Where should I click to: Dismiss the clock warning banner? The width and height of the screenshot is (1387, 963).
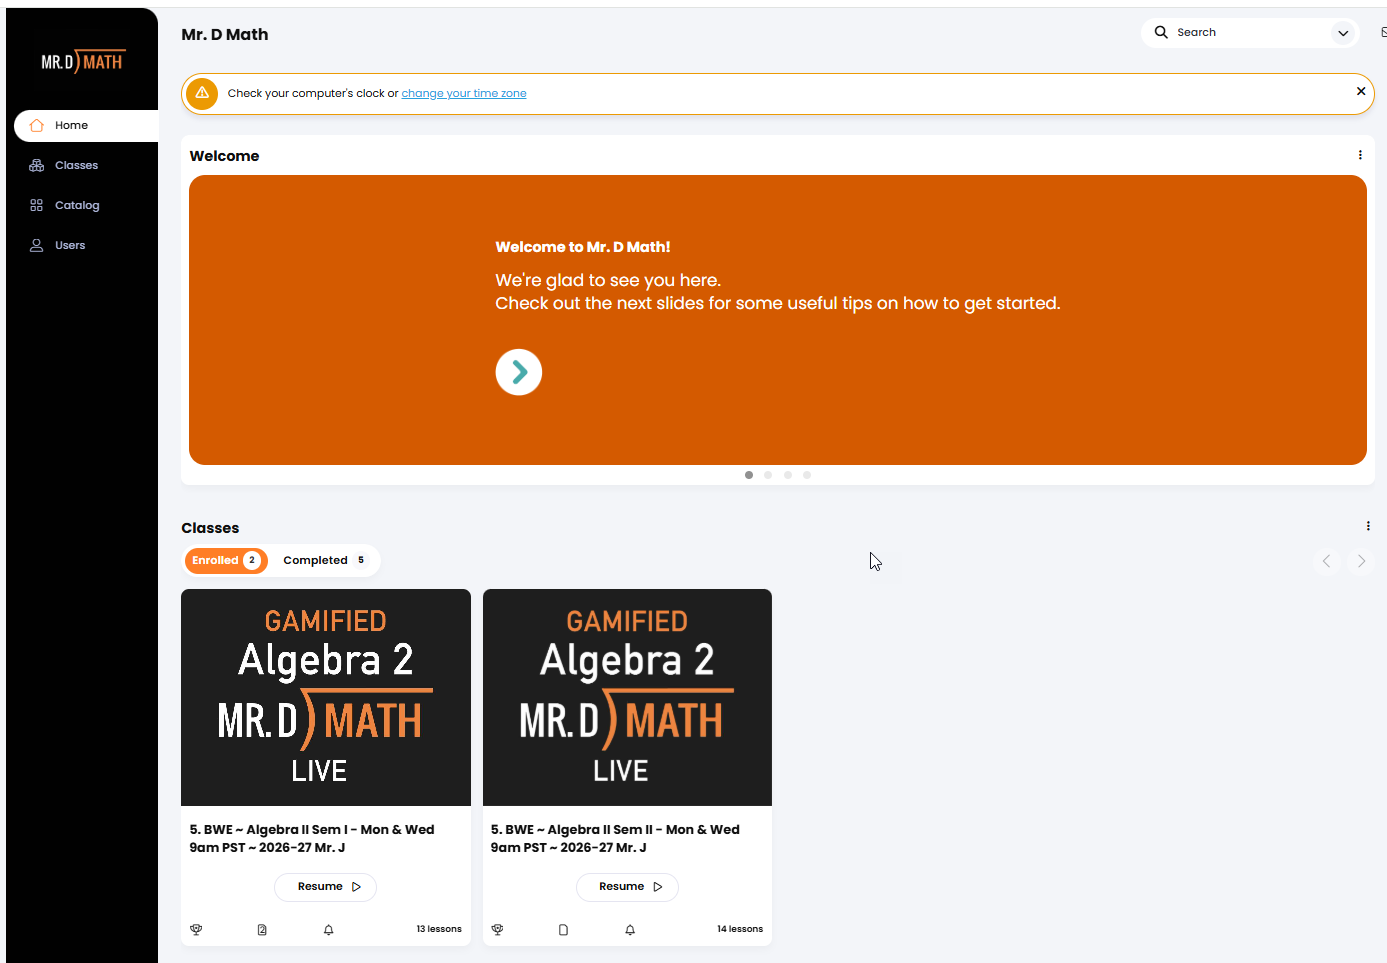point(1361,91)
